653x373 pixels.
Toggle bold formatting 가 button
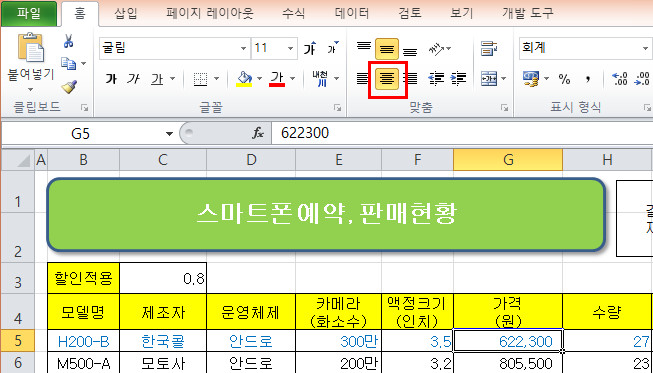pos(111,79)
